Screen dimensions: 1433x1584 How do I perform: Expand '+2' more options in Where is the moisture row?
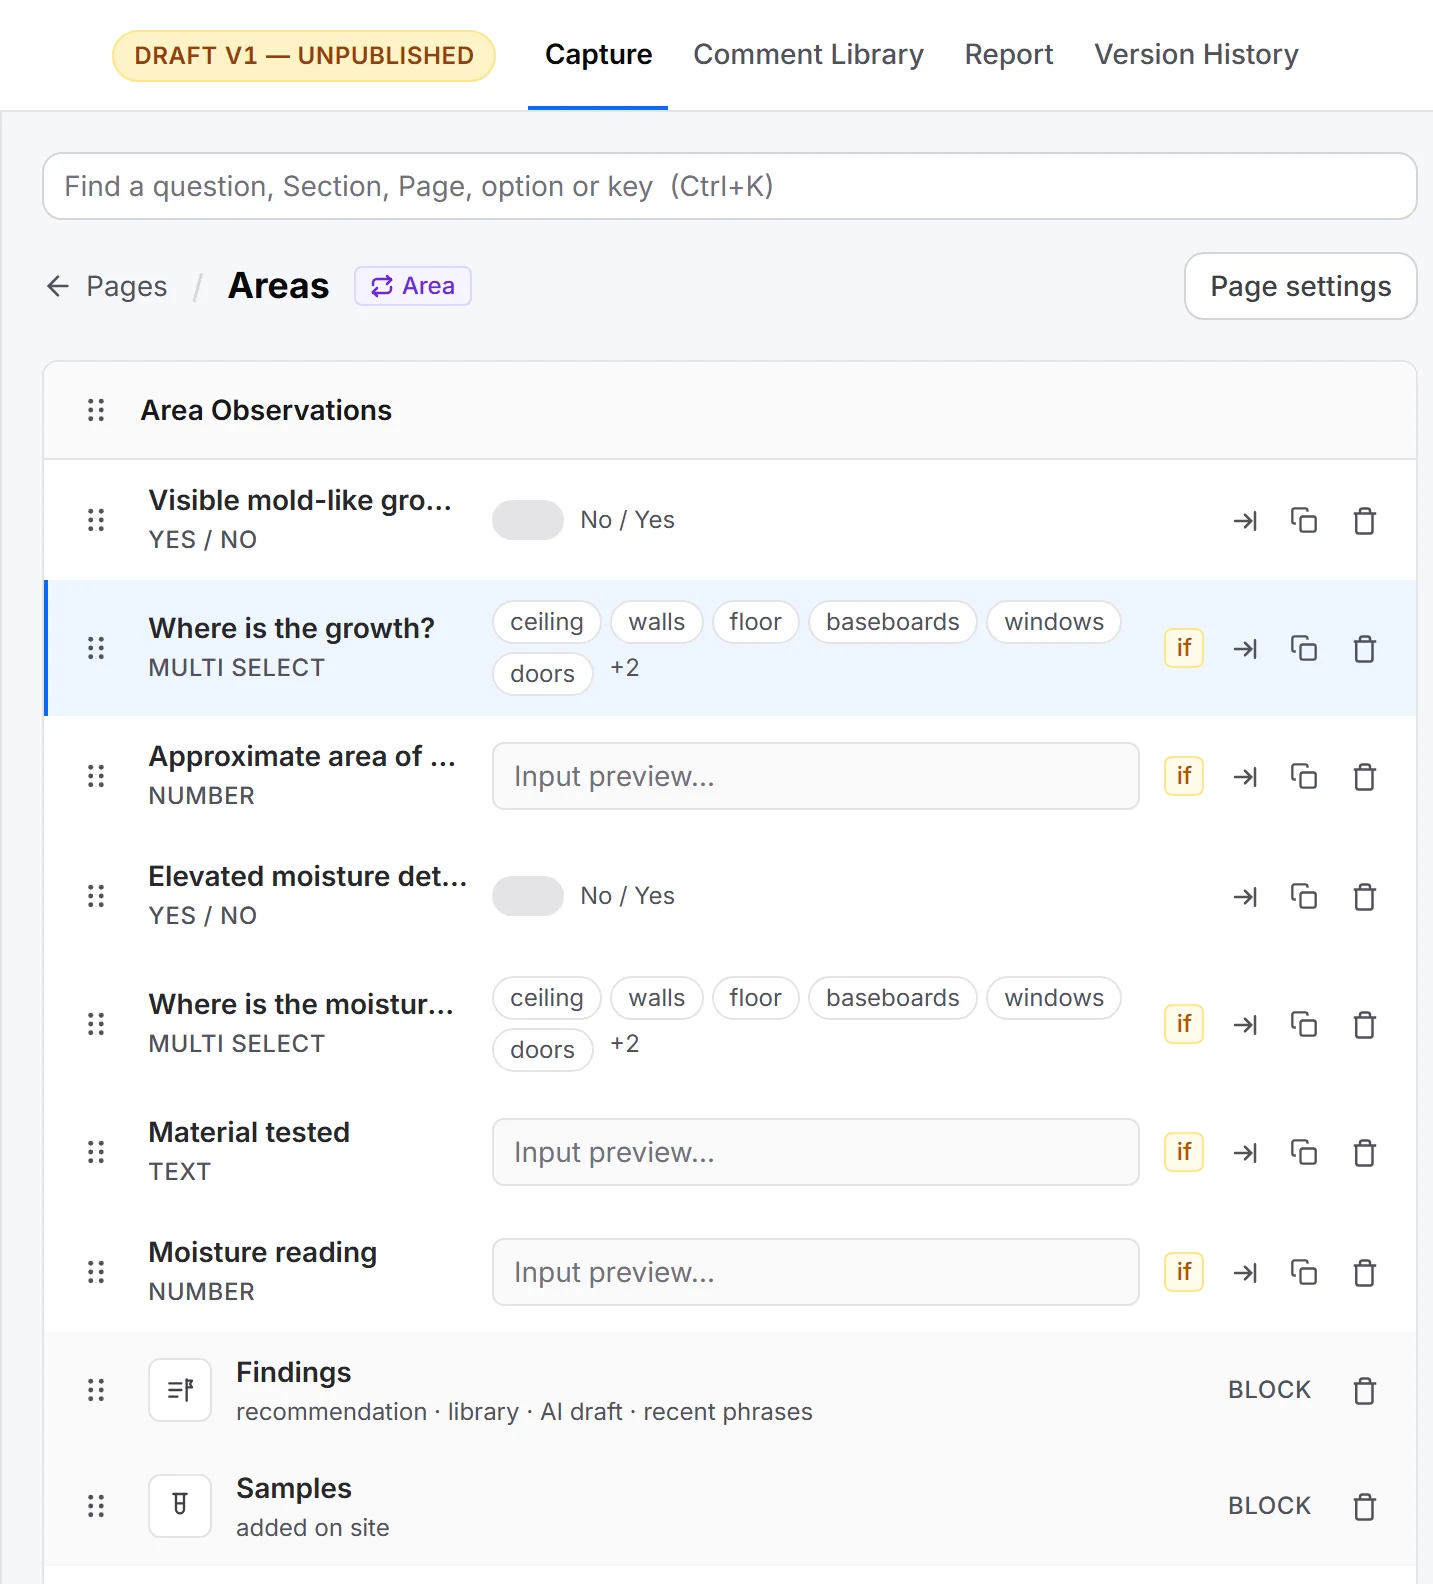pyautogui.click(x=625, y=1044)
